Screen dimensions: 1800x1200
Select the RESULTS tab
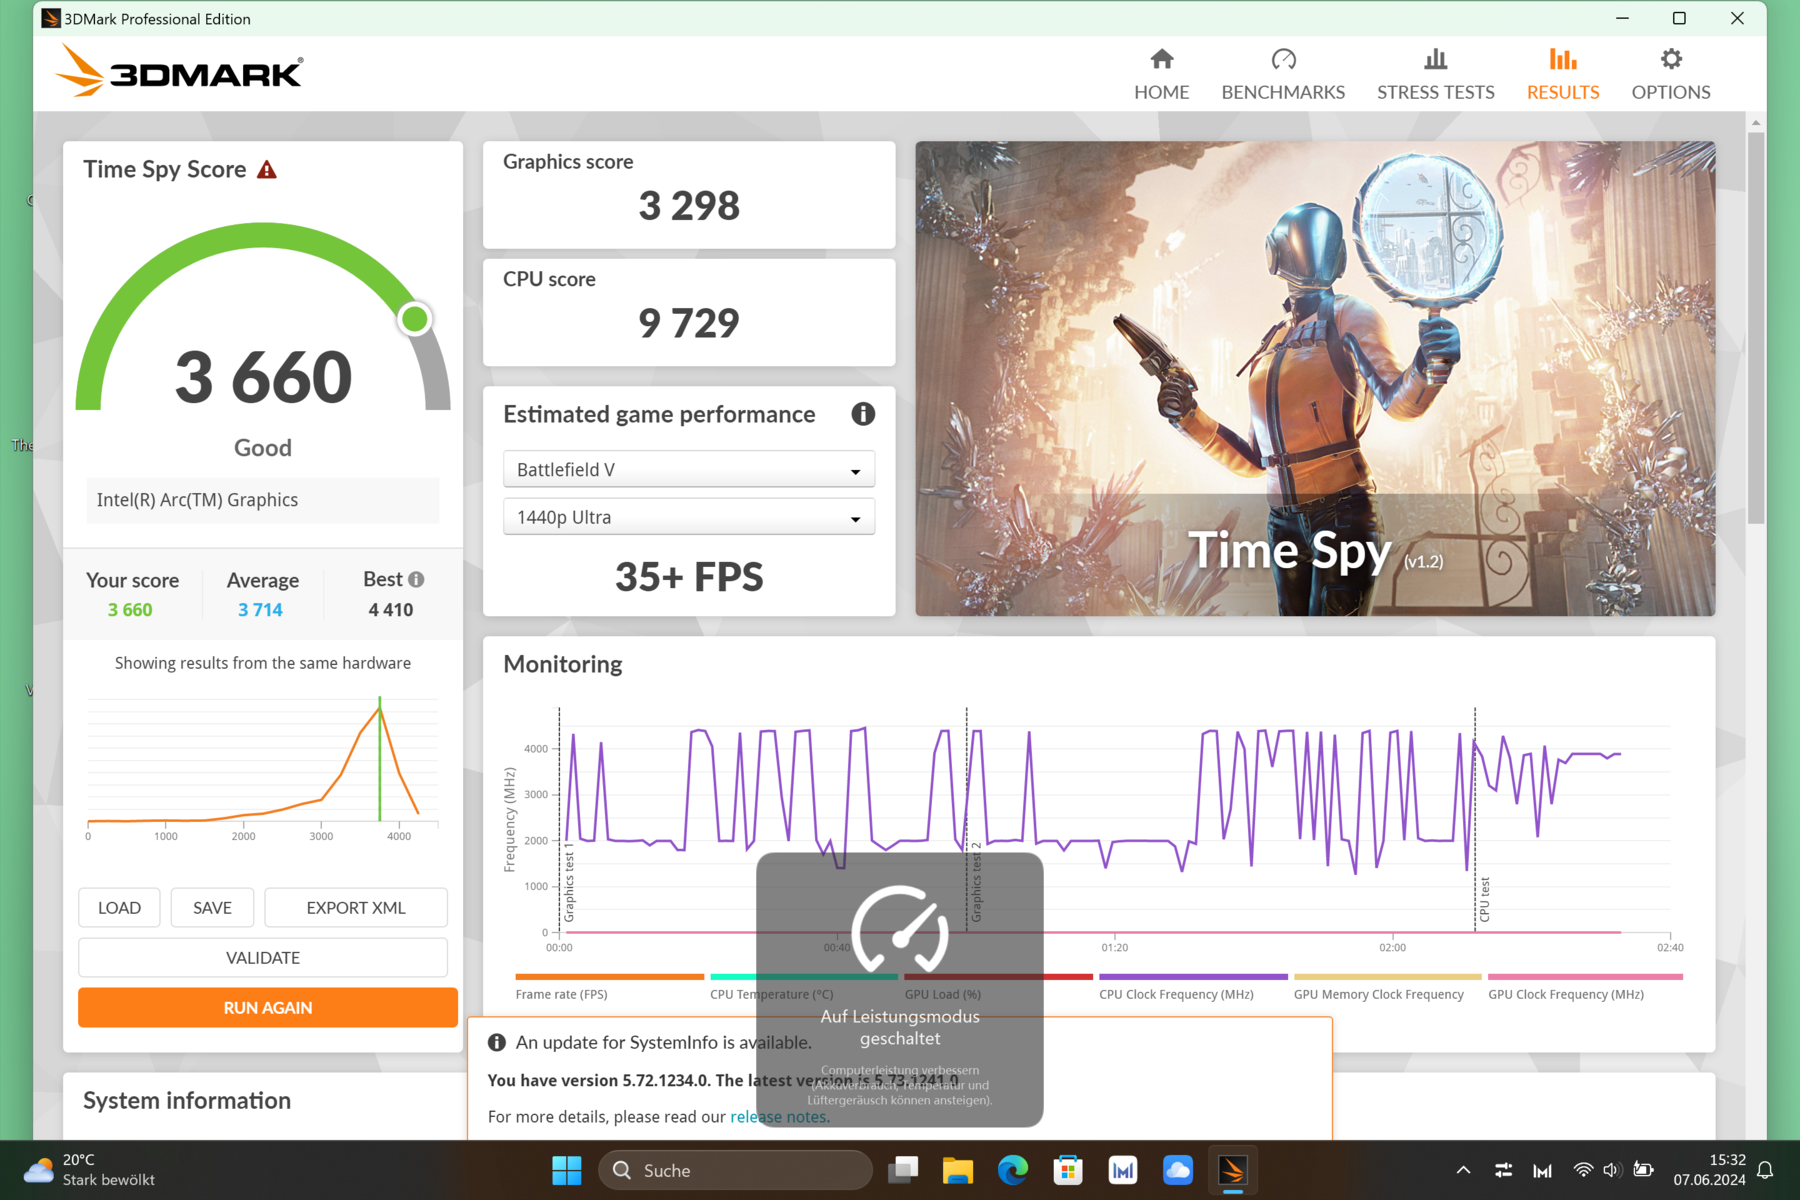1563,75
